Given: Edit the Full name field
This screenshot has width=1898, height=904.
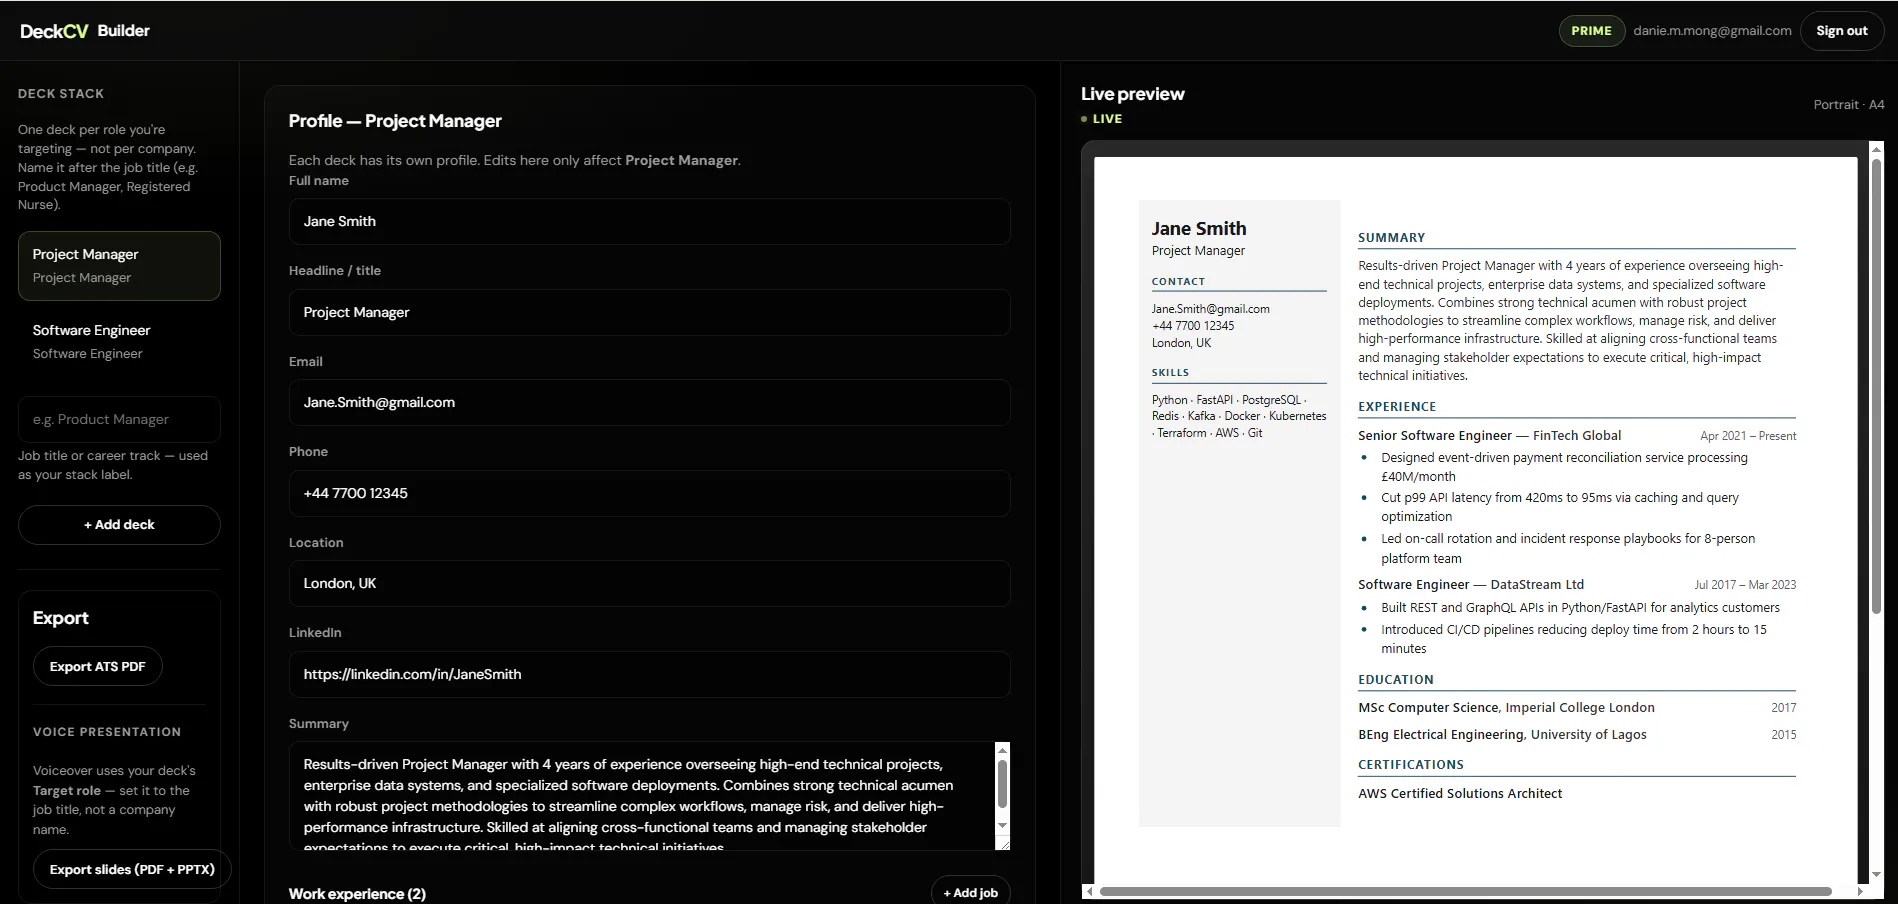Looking at the screenshot, I should (x=649, y=222).
